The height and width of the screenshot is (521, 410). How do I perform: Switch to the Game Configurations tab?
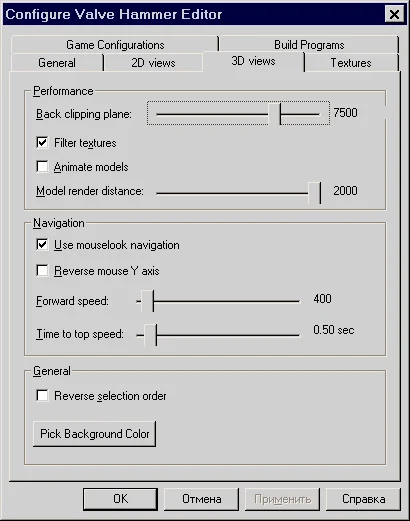pos(115,44)
